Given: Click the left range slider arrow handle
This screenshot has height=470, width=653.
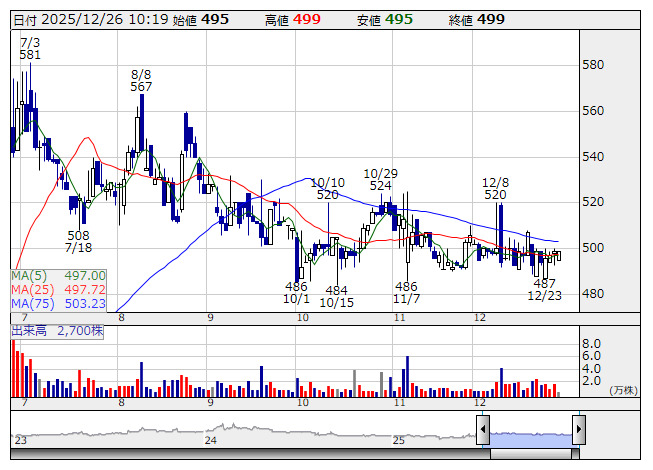Looking at the screenshot, I should 483,430.
